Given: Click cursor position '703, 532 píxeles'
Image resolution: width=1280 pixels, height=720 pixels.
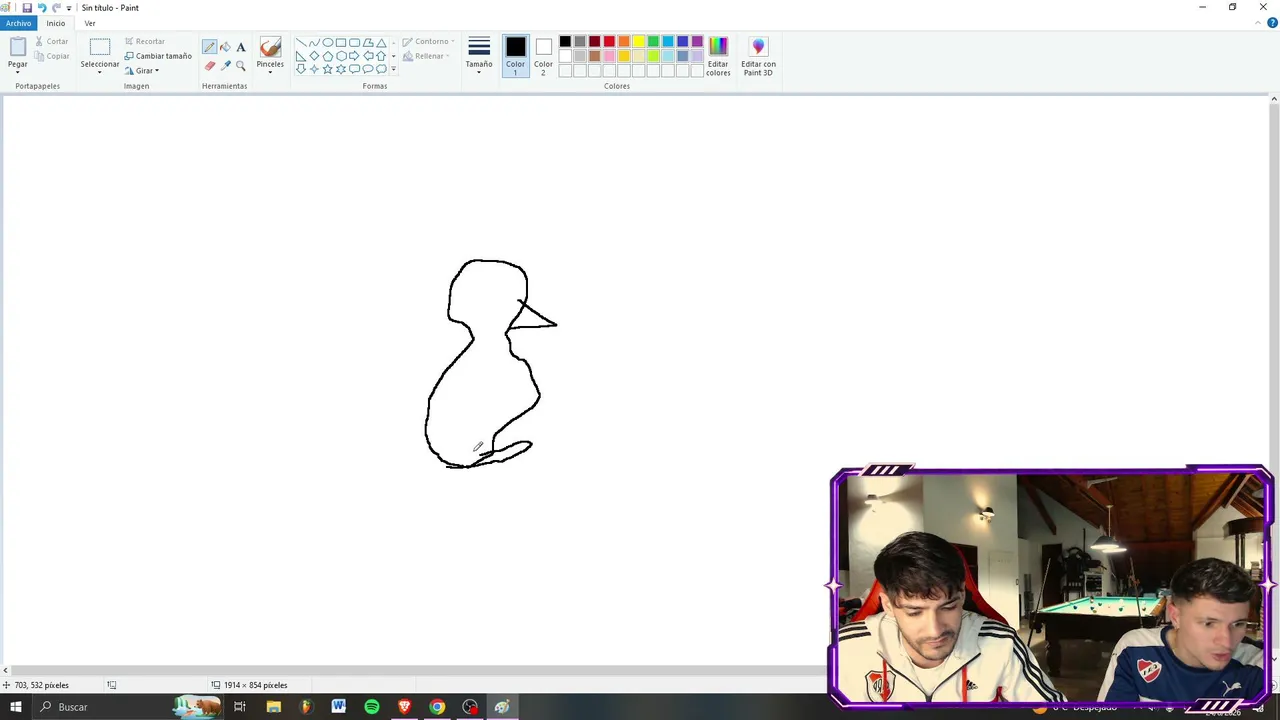Looking at the screenshot, I should [42, 685].
